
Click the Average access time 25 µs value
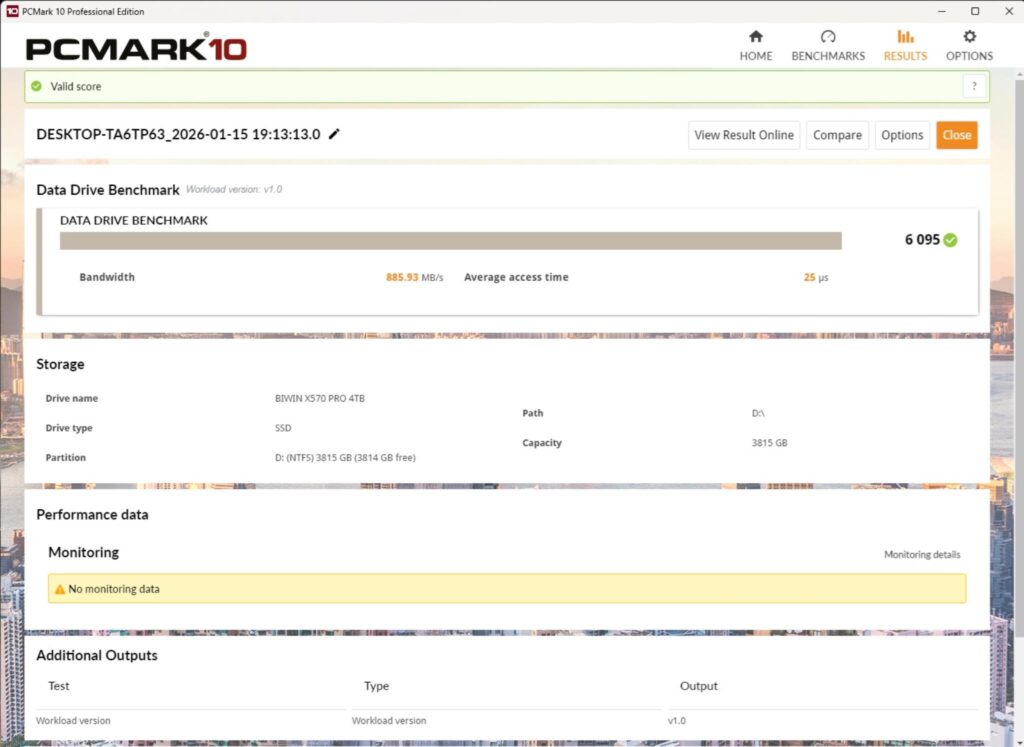pos(816,277)
